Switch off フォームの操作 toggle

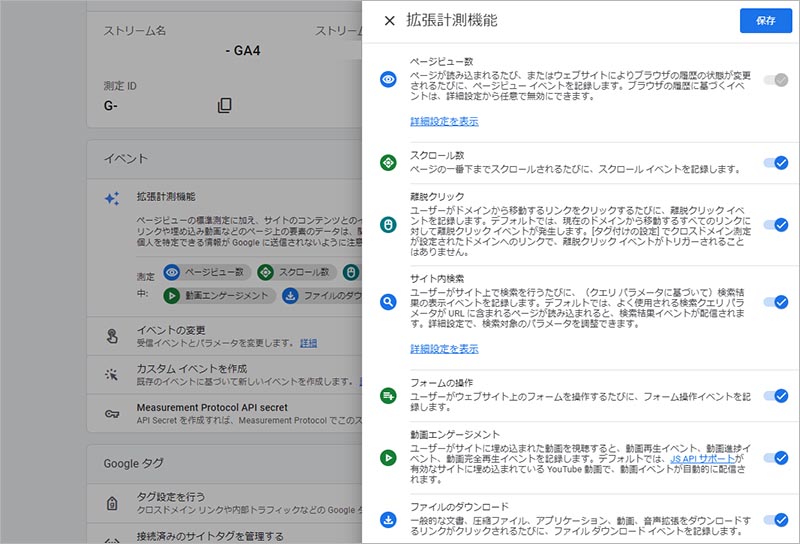[775, 396]
